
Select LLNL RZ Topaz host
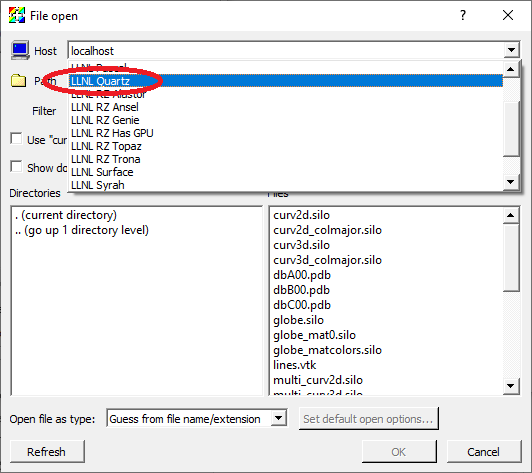pos(286,146)
